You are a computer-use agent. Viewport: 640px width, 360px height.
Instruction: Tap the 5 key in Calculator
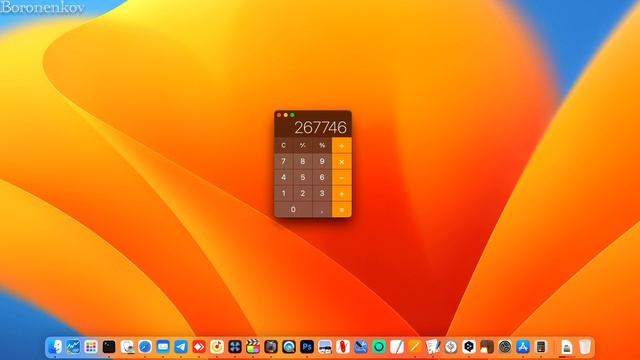[303, 178]
